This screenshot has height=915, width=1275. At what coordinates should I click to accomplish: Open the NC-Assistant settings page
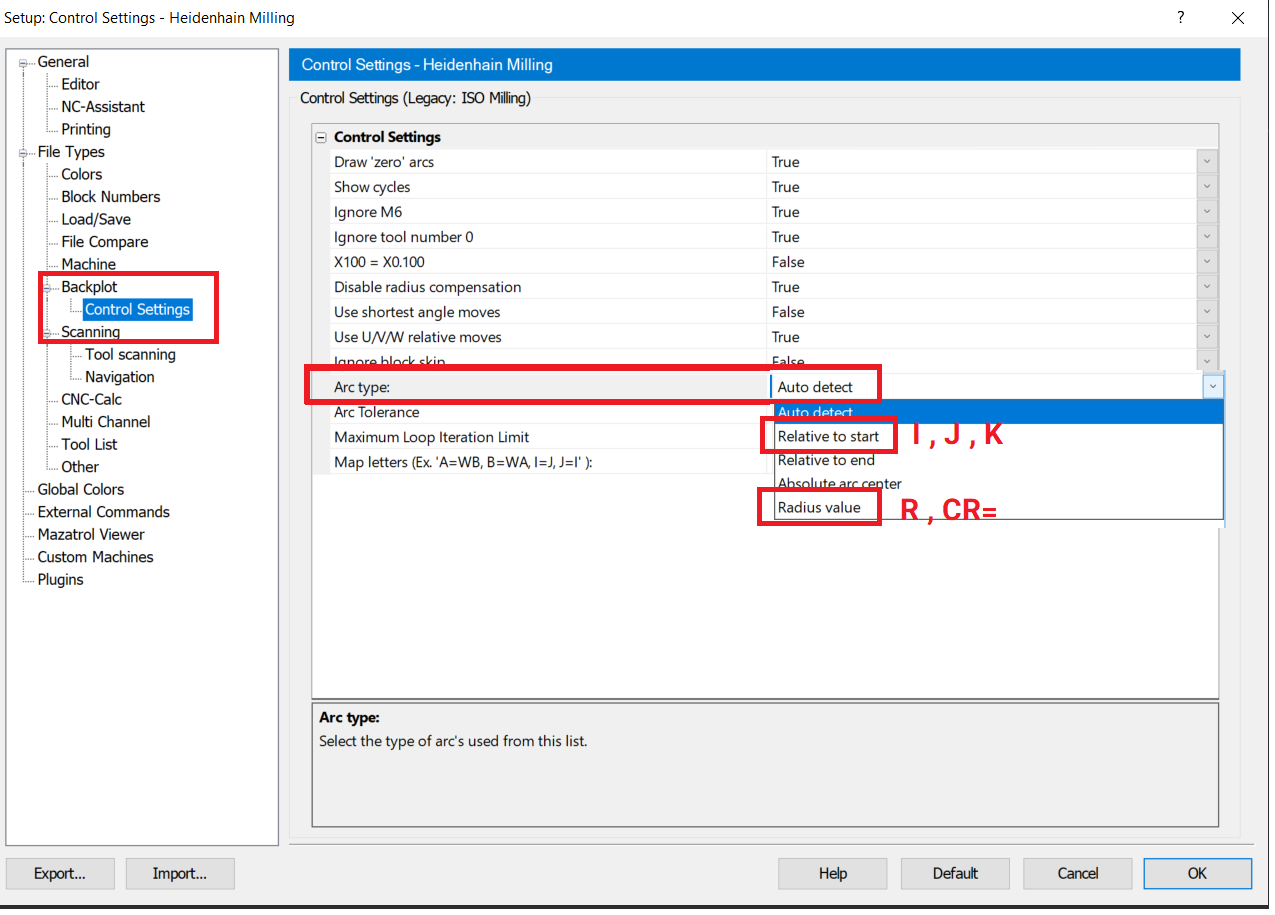[103, 107]
